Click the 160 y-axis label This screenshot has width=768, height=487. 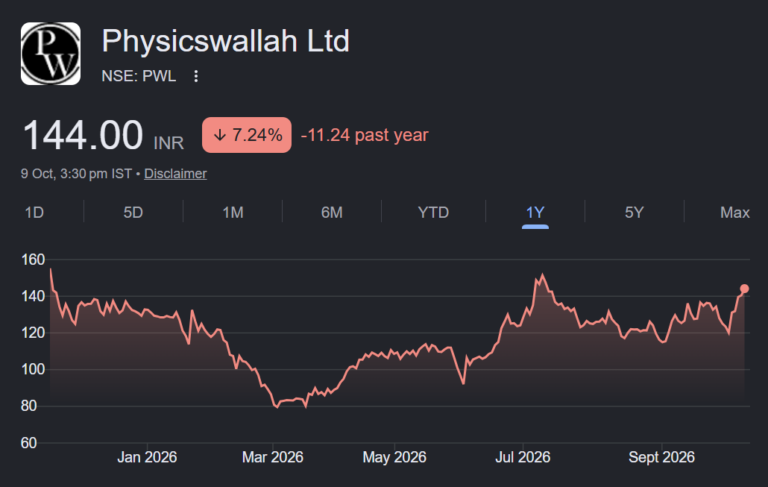click(x=33, y=260)
